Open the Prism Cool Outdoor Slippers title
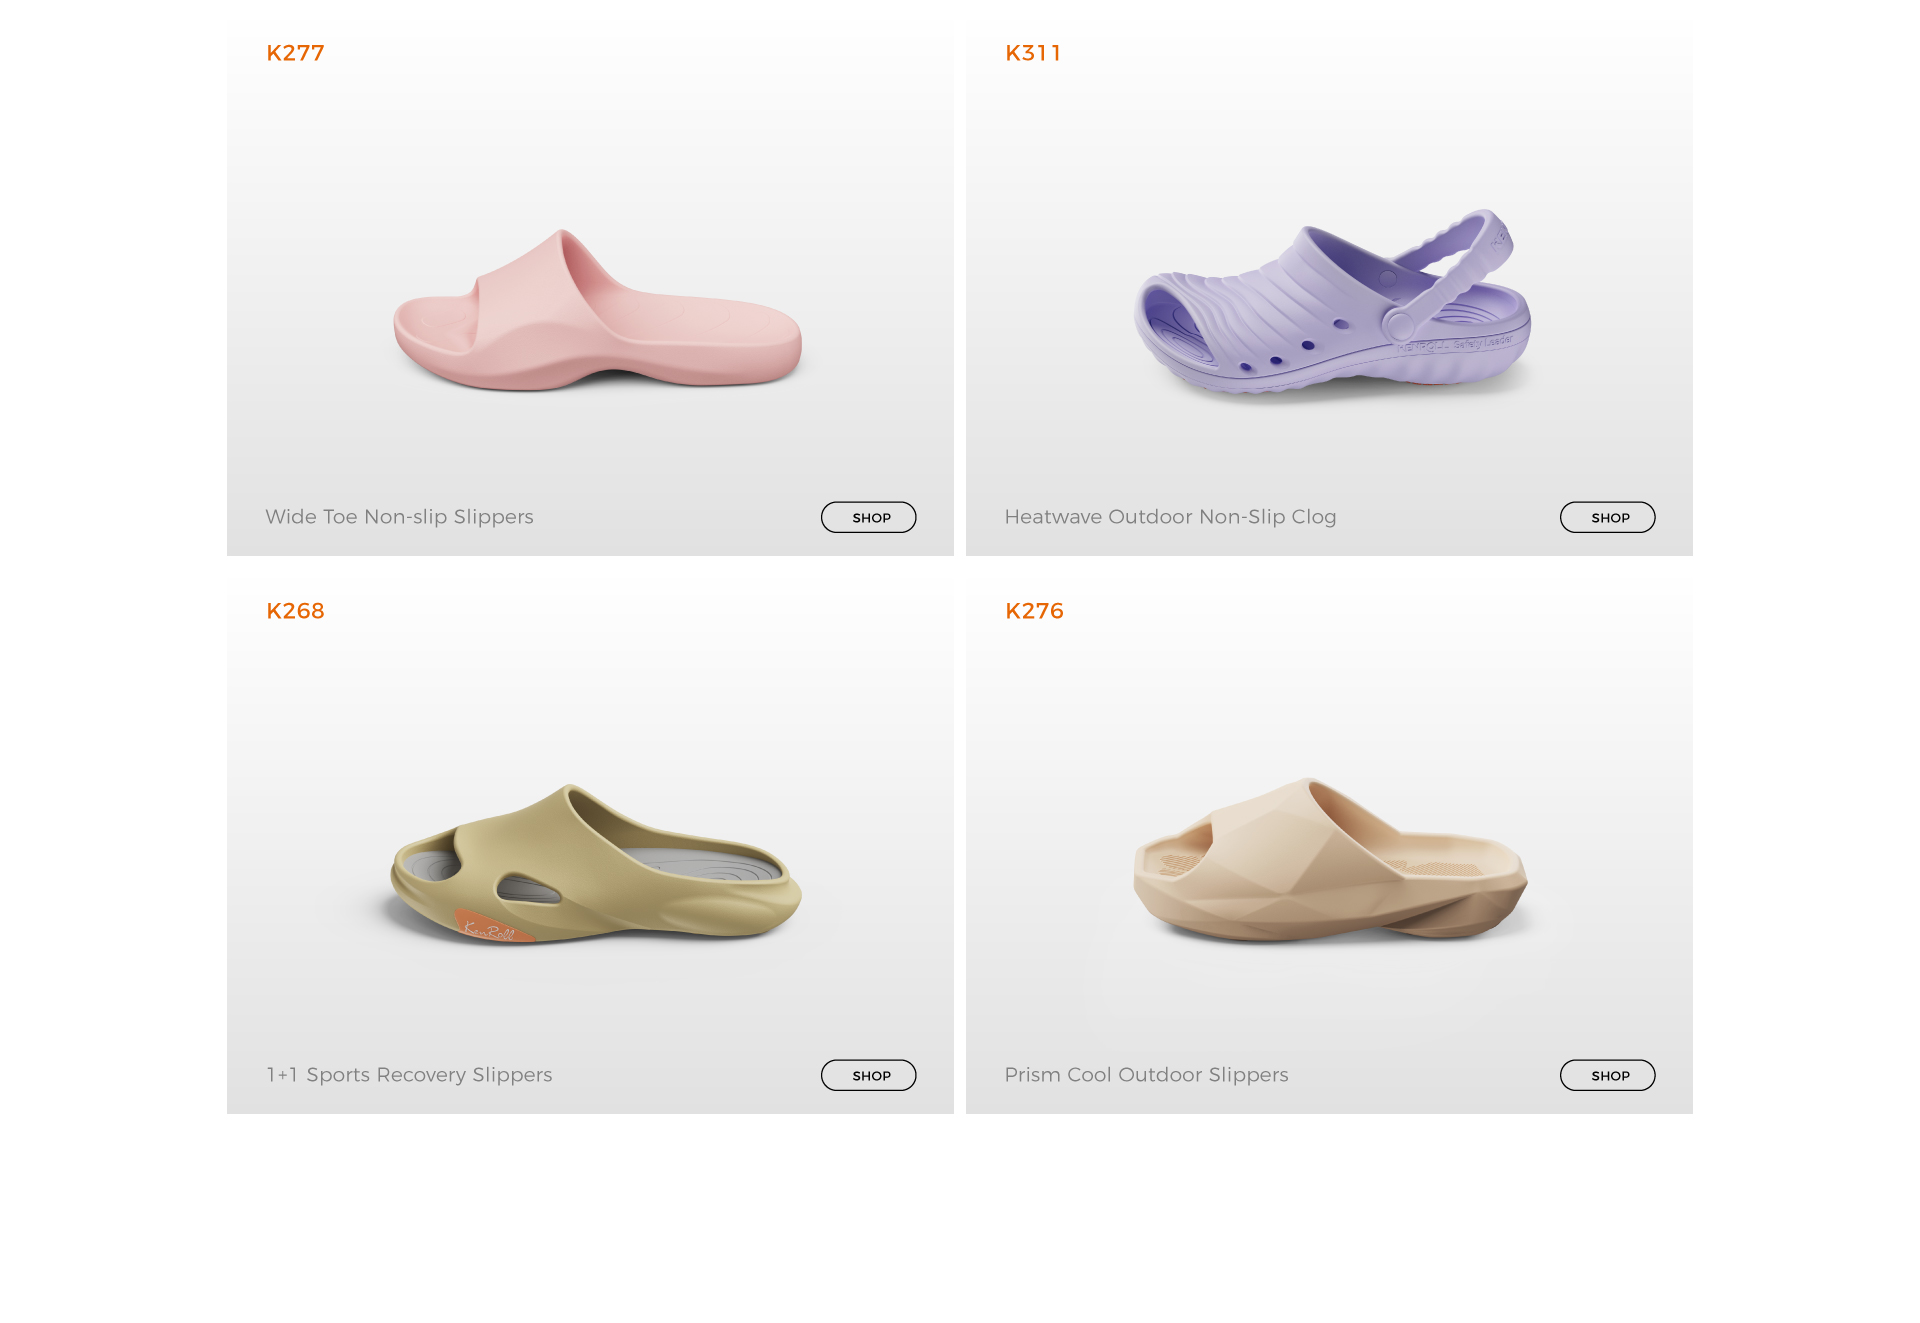 [x=1146, y=1075]
